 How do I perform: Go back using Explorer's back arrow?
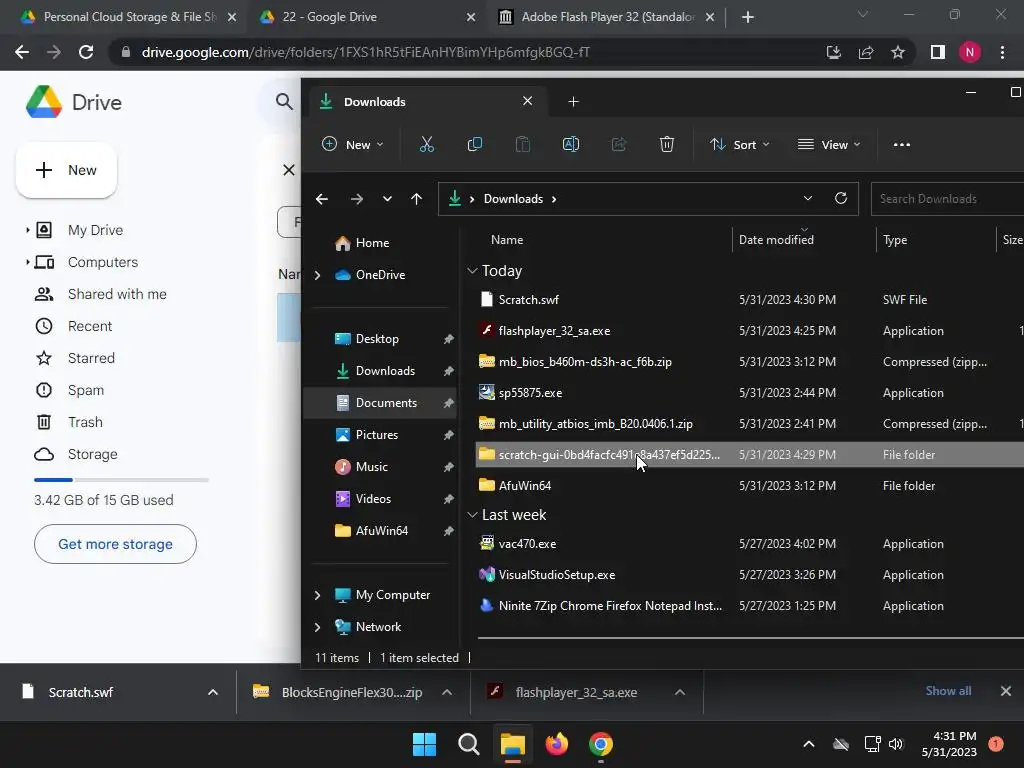[x=322, y=199]
